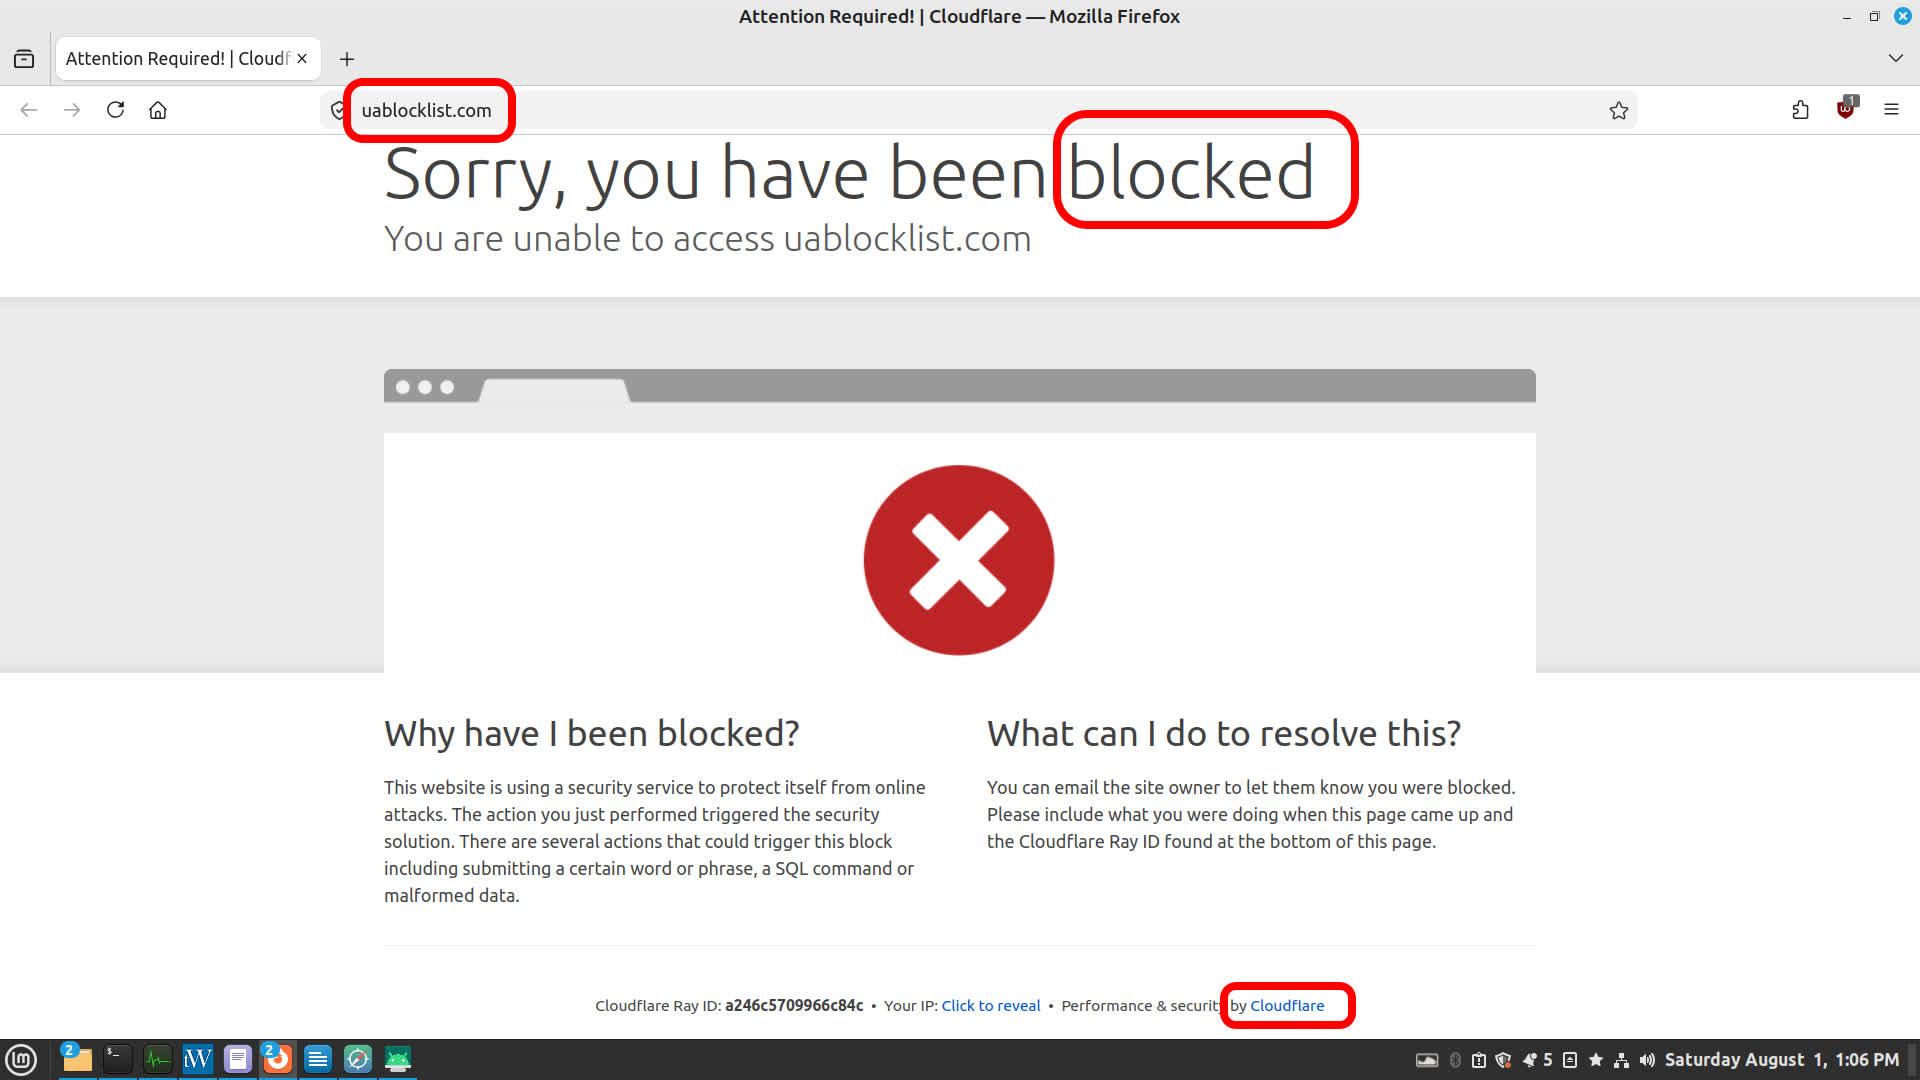Screen dimensions: 1920x1080
Task: Go to the Firefox home page
Action: [x=158, y=110]
